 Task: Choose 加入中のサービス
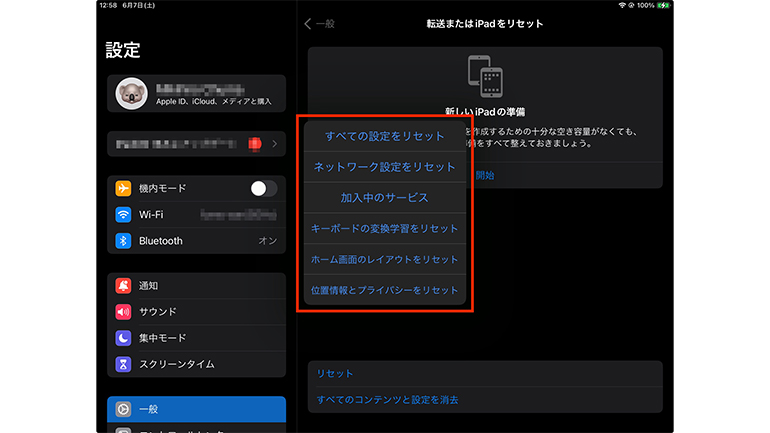point(385,198)
